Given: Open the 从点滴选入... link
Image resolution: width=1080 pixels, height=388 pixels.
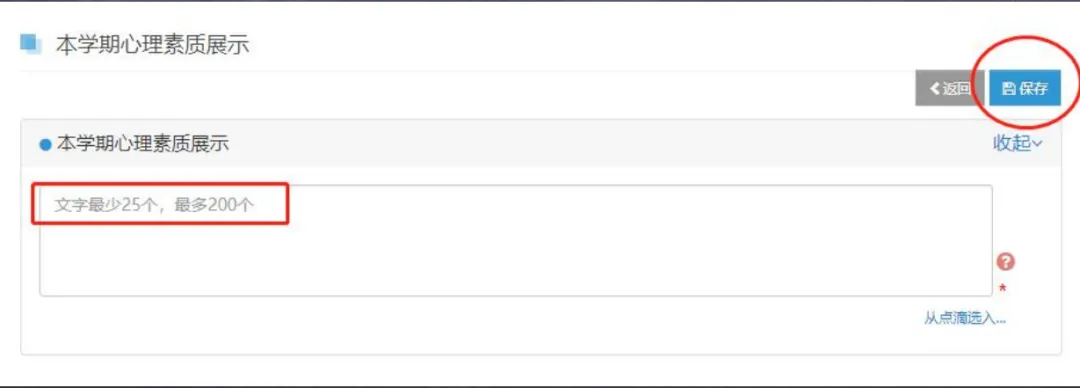Looking at the screenshot, I should coord(965,318).
